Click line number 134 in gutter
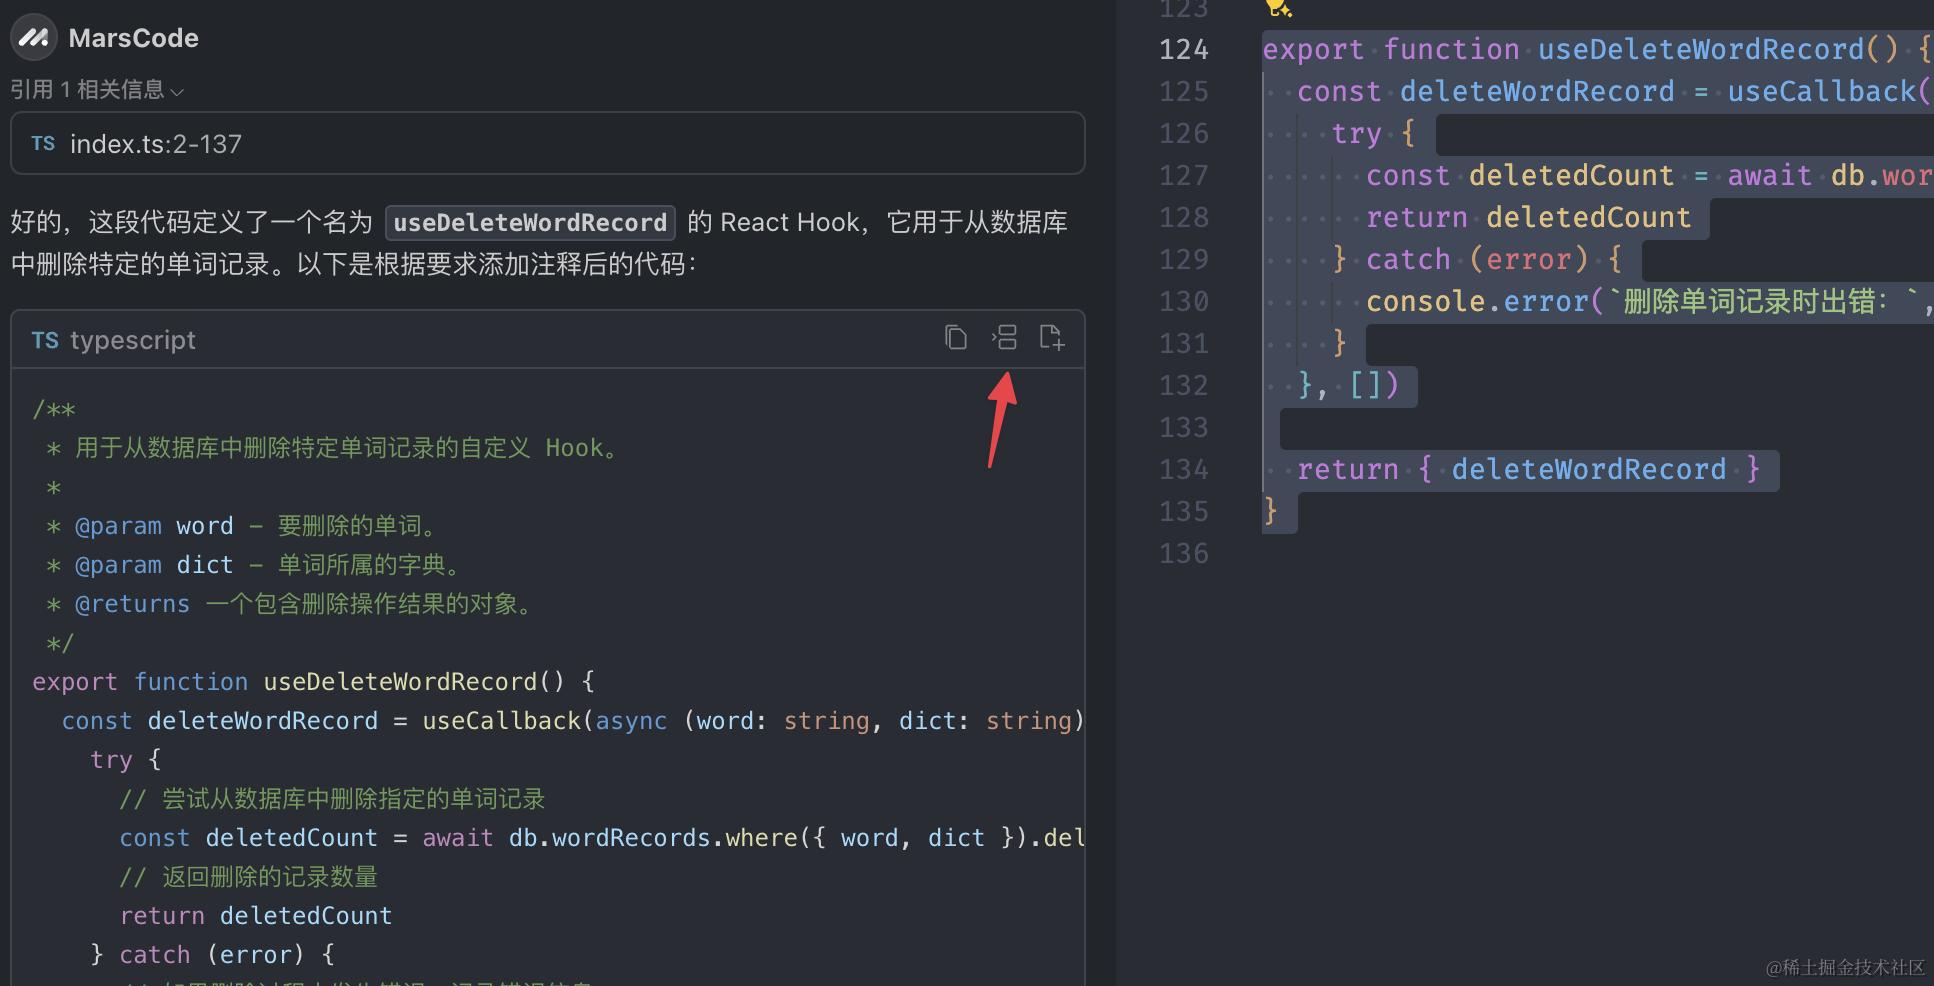The height and width of the screenshot is (986, 1934). pos(1184,469)
